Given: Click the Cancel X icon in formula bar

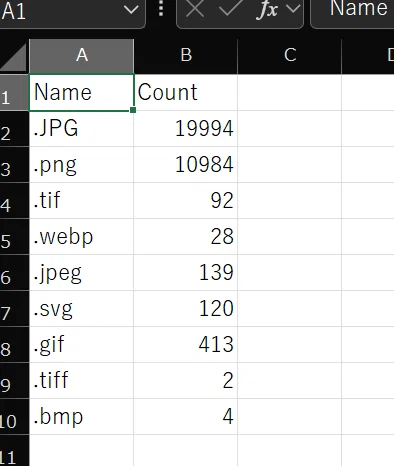Looking at the screenshot, I should click(195, 8).
